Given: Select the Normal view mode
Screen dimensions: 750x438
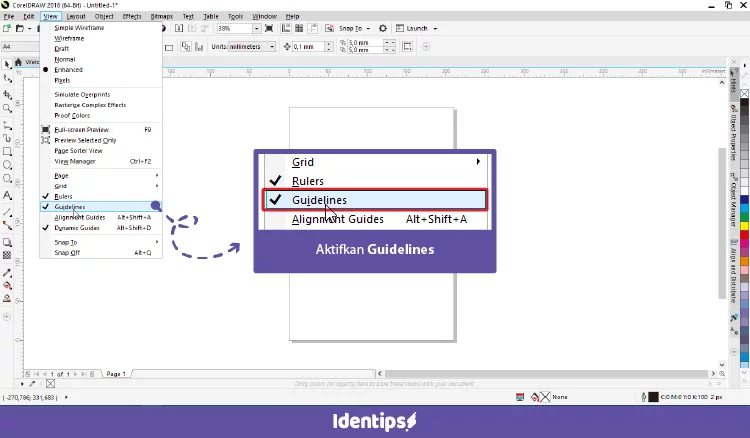Looking at the screenshot, I should pyautogui.click(x=101, y=59).
